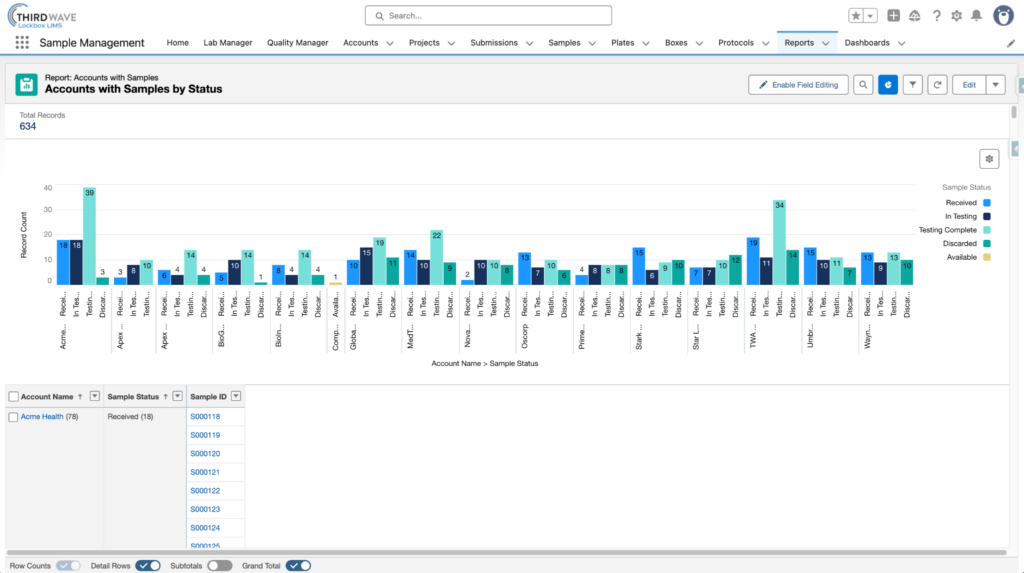Sort by the Account Name column header

point(47,397)
